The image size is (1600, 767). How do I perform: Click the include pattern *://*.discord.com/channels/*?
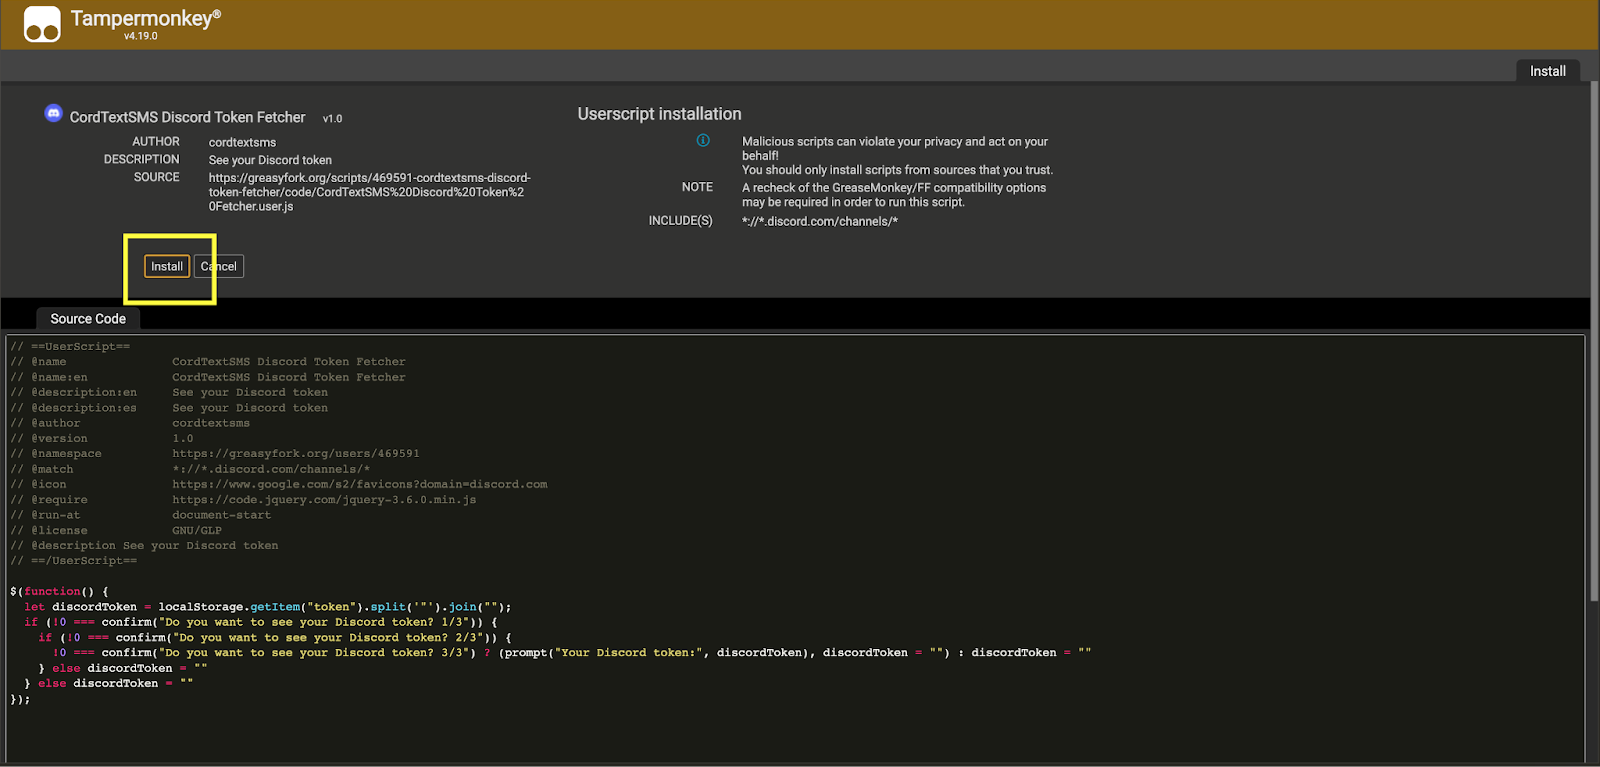click(x=820, y=221)
